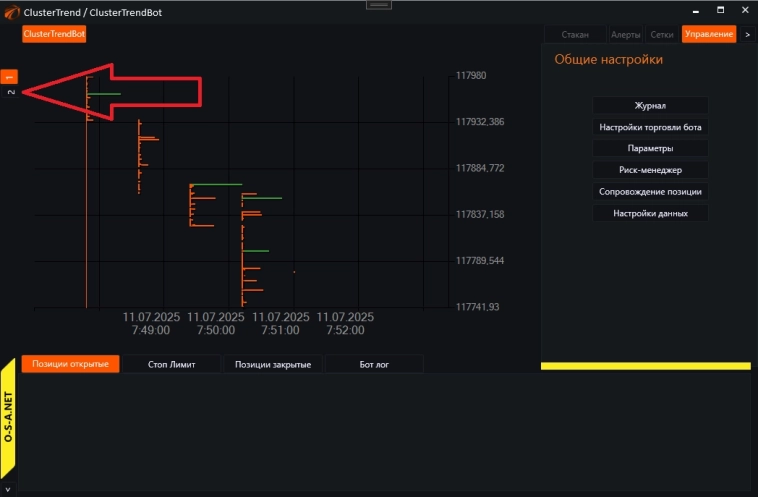Open the Риск-менеджер settings
This screenshot has height=497, width=758.
tap(650, 170)
